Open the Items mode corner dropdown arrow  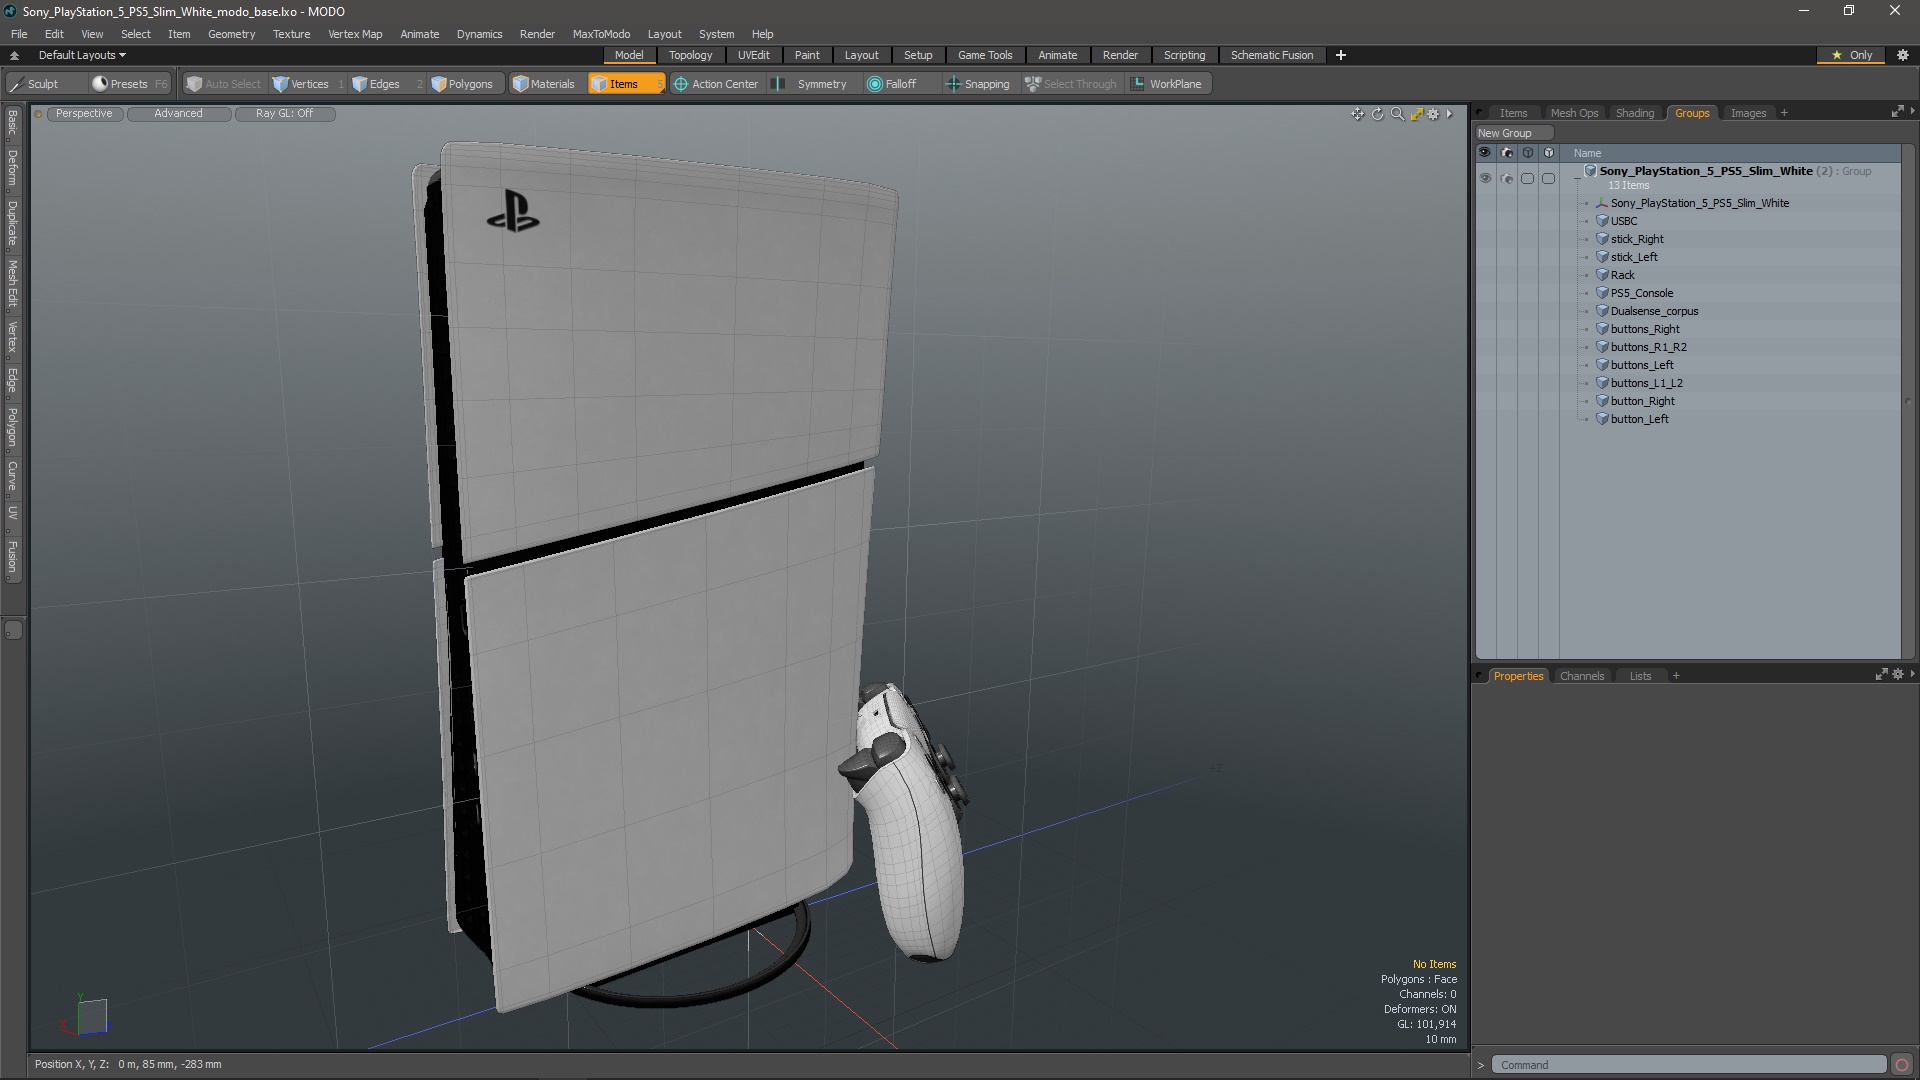[660, 89]
